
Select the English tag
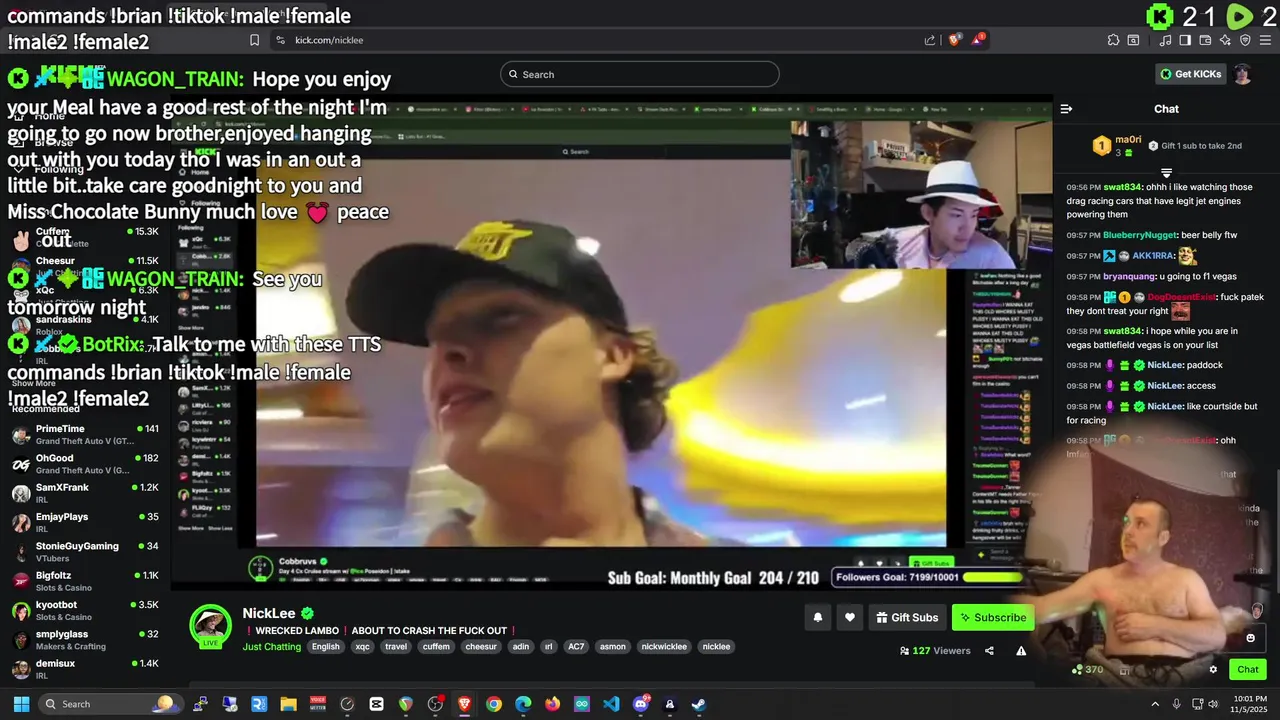[326, 647]
